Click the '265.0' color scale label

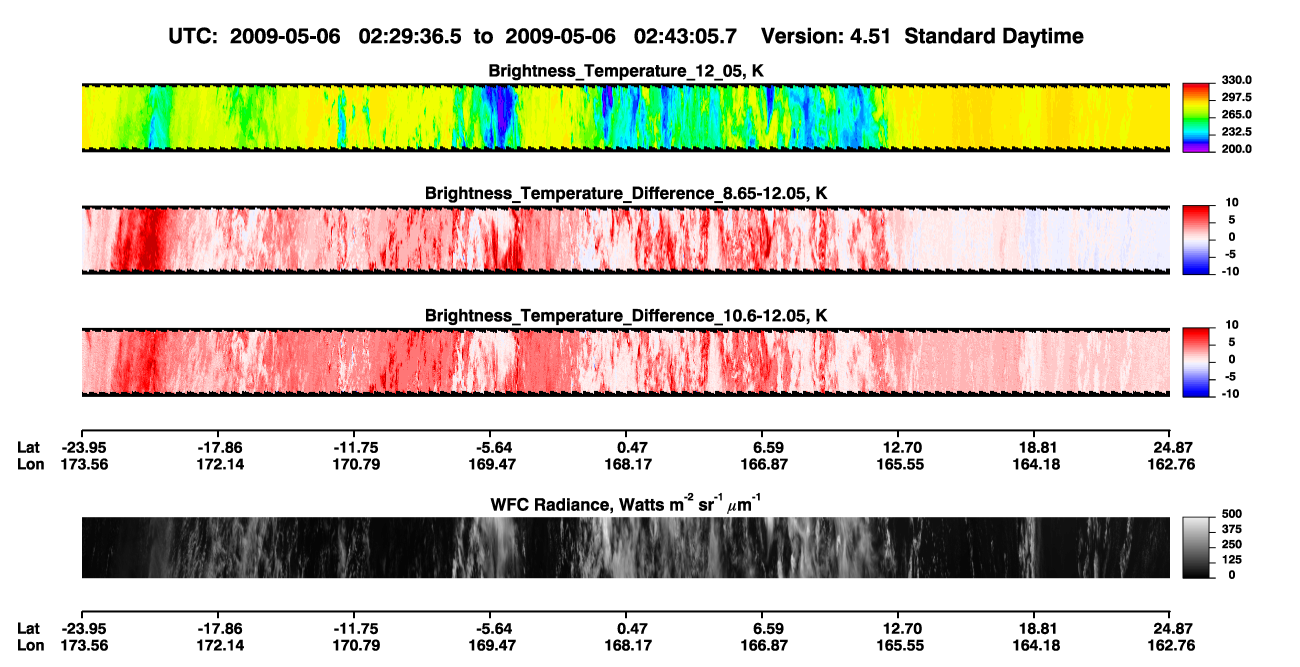click(1237, 114)
